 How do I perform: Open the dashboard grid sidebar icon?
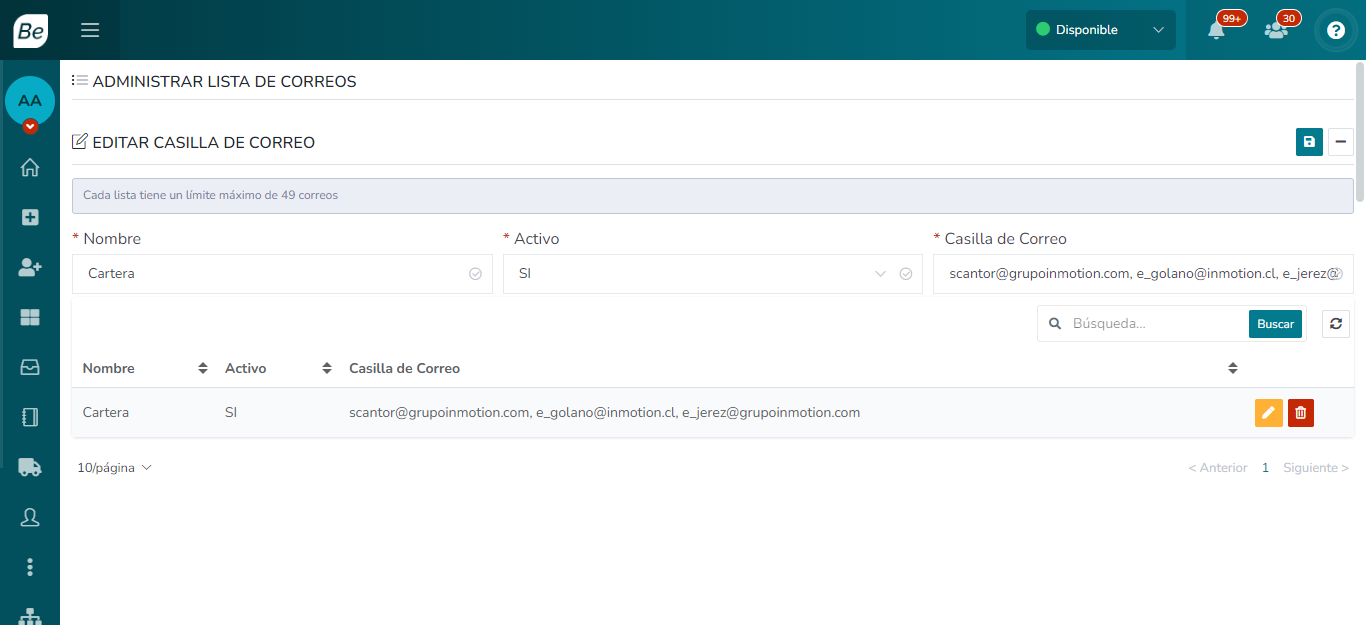(x=30, y=317)
